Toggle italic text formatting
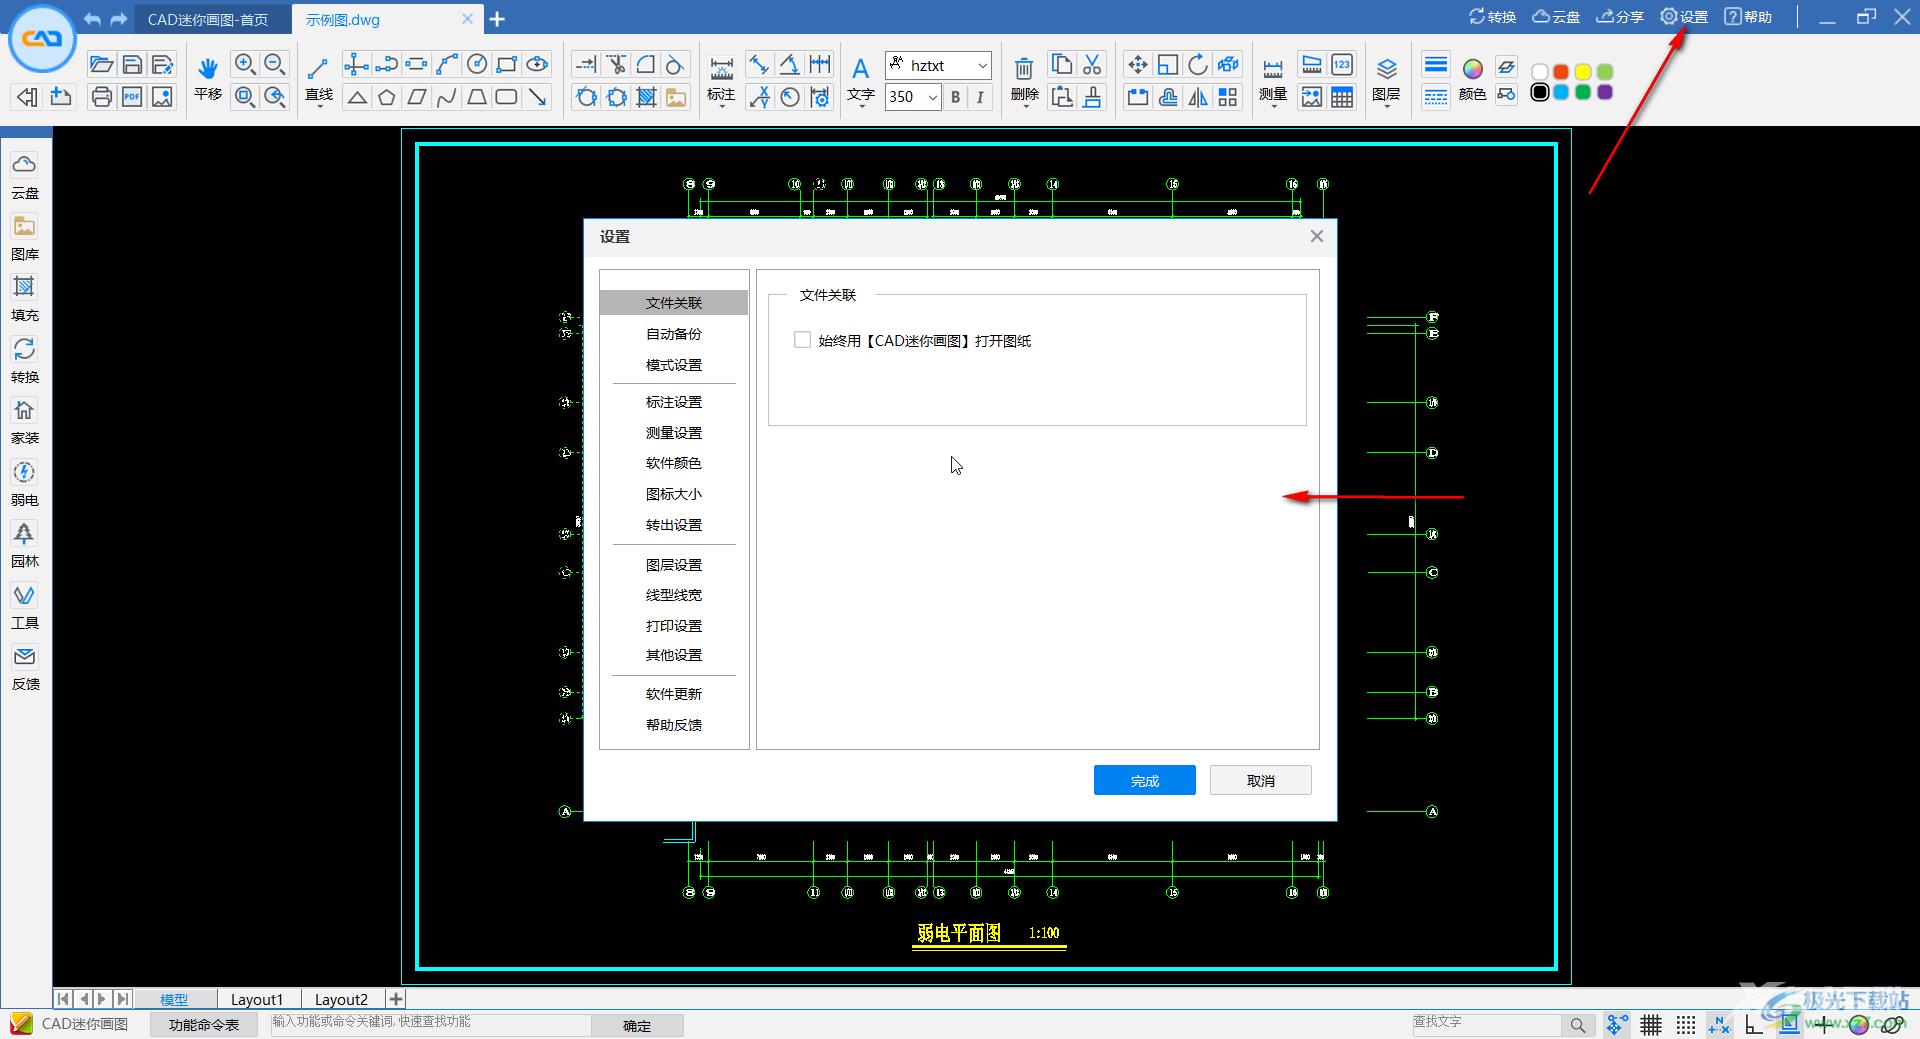The image size is (1920, 1039). (x=980, y=97)
